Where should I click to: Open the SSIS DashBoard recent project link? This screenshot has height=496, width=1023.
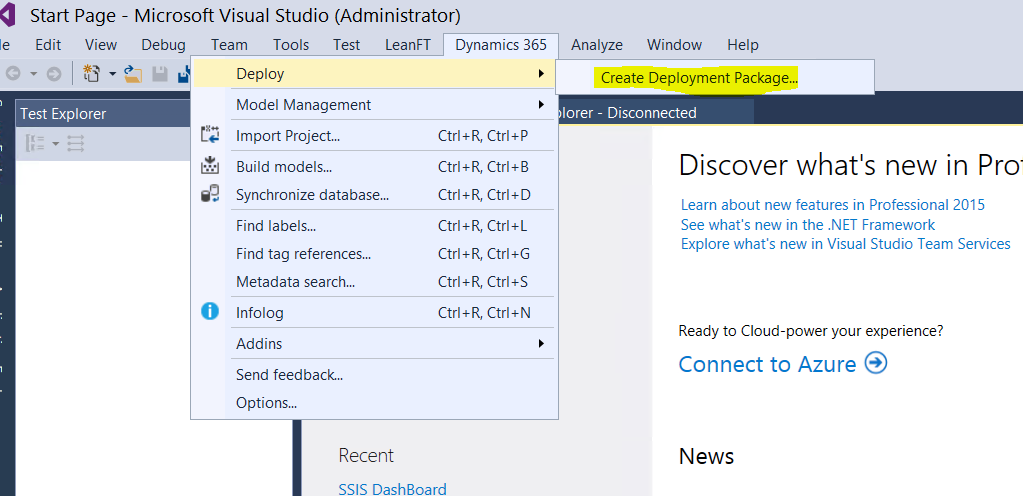(392, 489)
